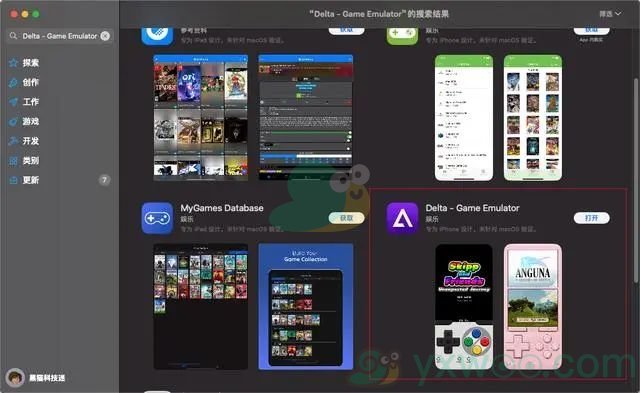Viewport: 640px width, 393px height.
Task: View green app's list view phone screenshot
Action: pyautogui.click(x=464, y=118)
